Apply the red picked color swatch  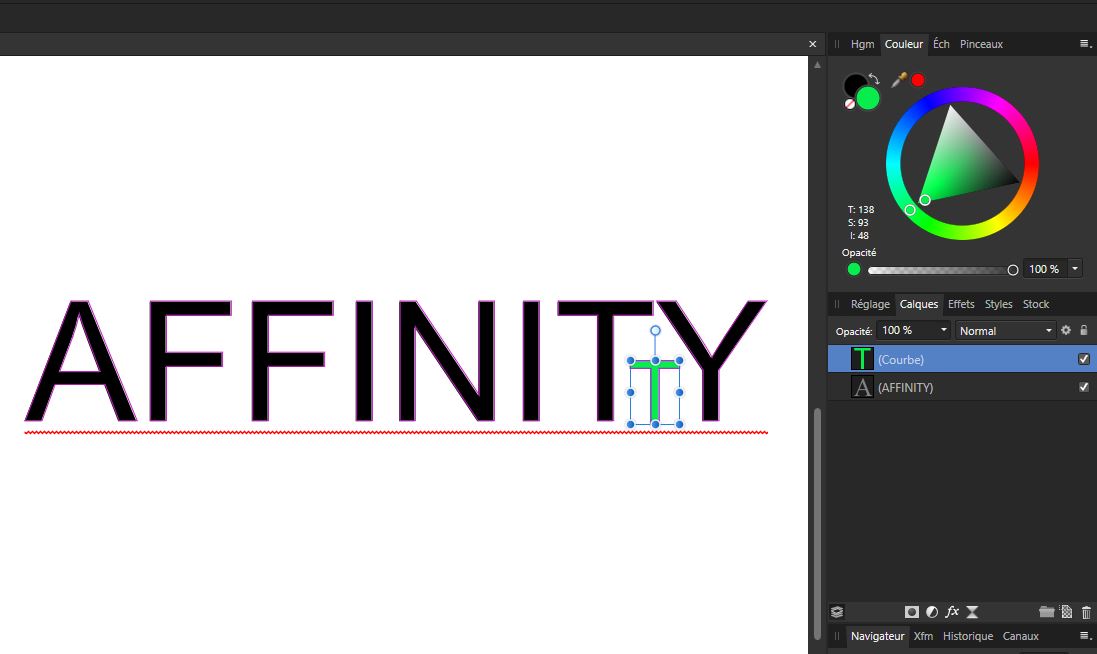click(x=918, y=80)
